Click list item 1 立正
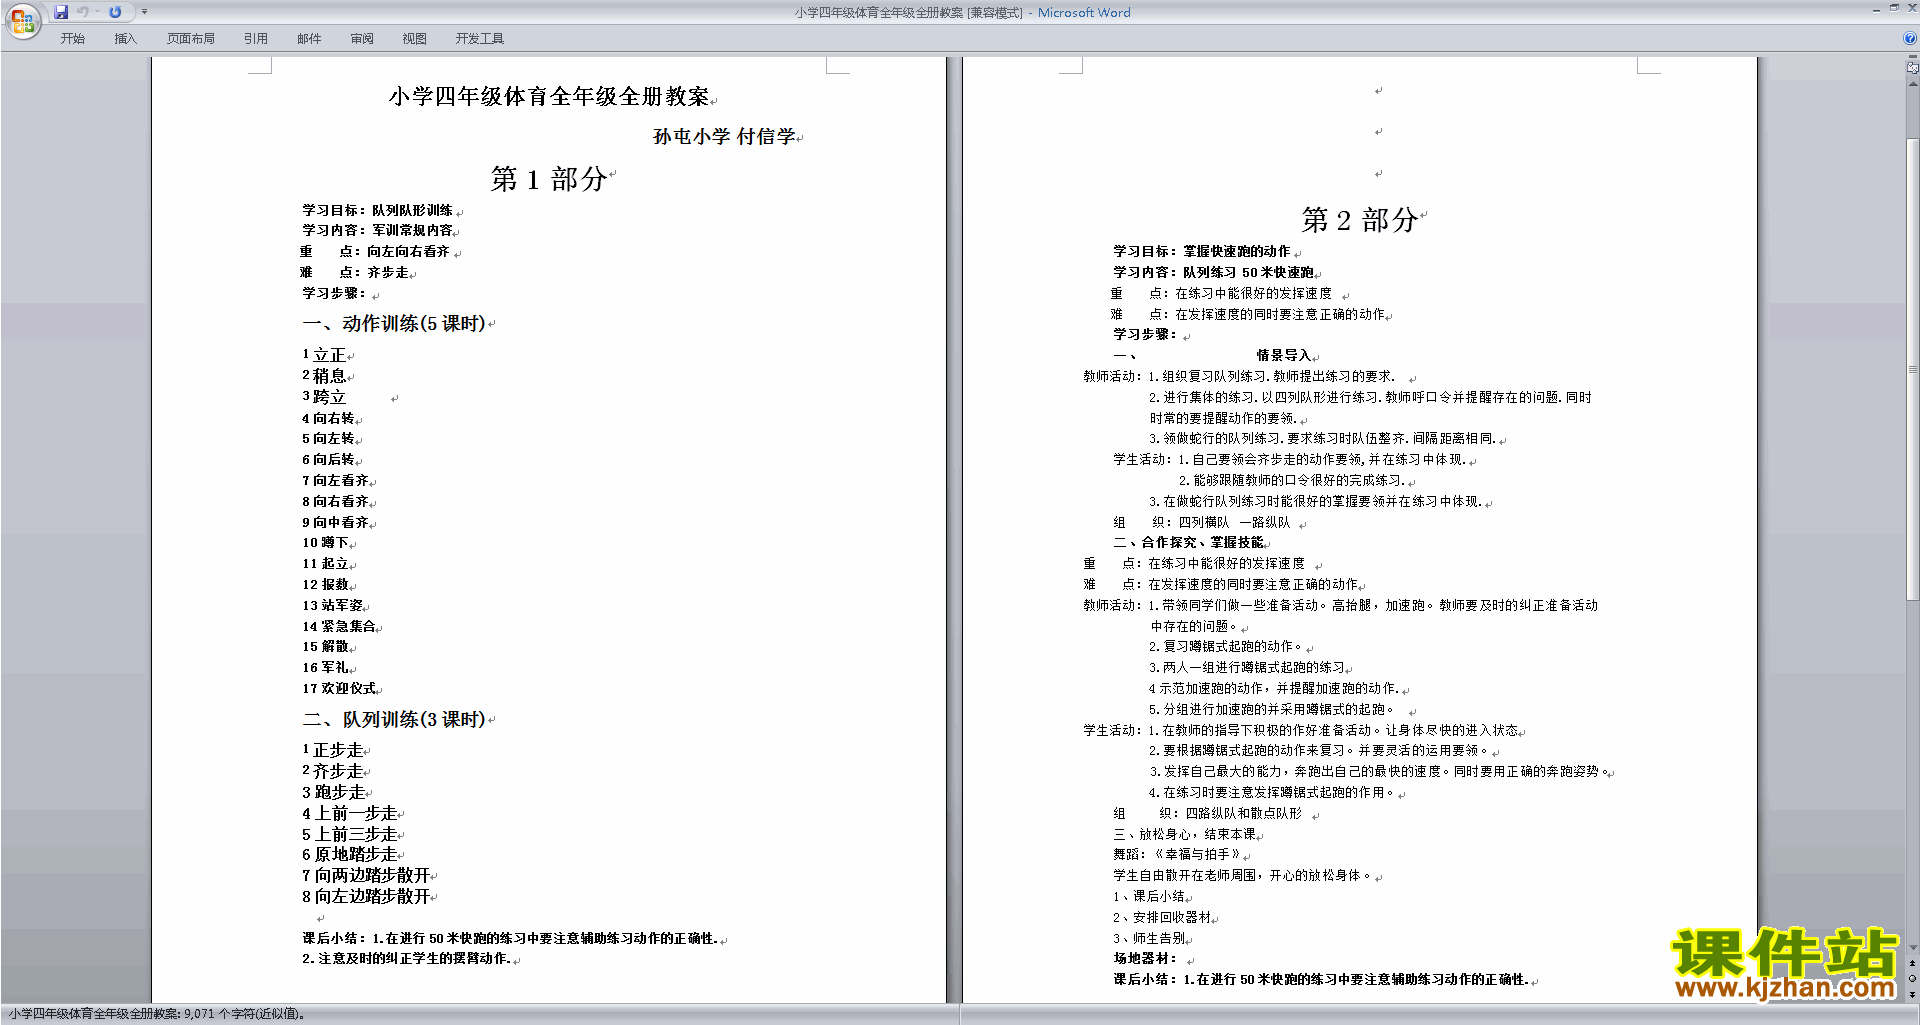 coord(324,355)
